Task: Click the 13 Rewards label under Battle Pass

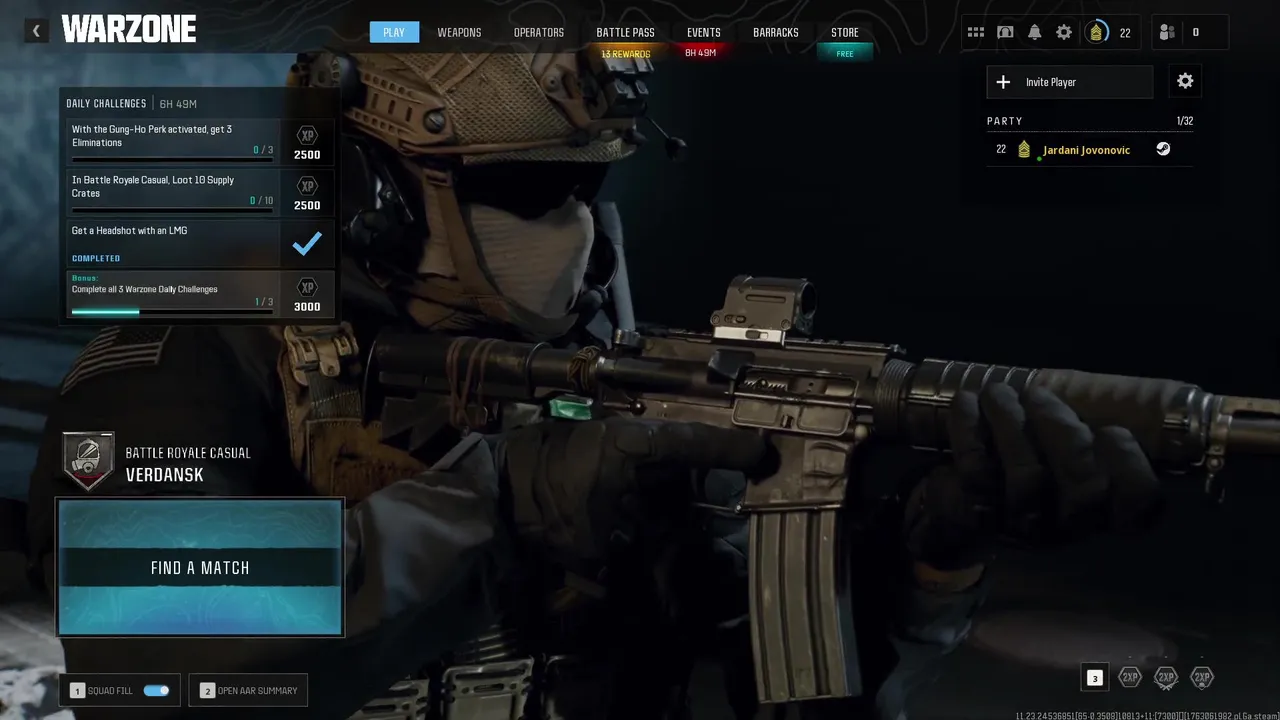Action: point(626,54)
